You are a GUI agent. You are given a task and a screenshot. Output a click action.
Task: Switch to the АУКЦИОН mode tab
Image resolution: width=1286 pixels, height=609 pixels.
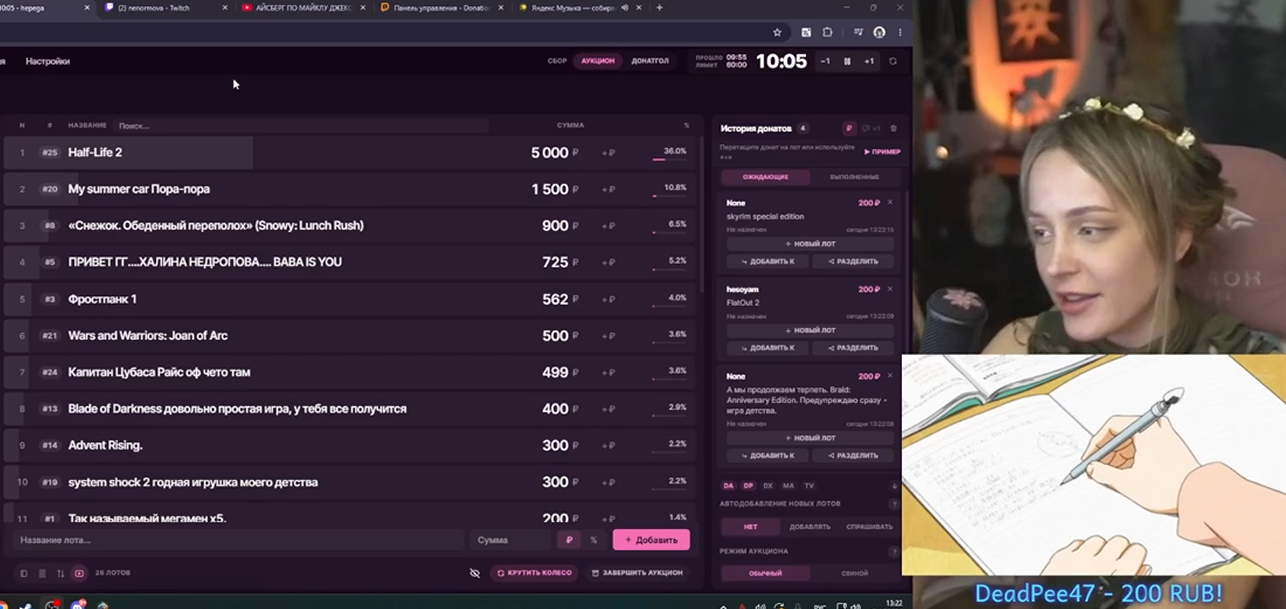click(x=598, y=61)
